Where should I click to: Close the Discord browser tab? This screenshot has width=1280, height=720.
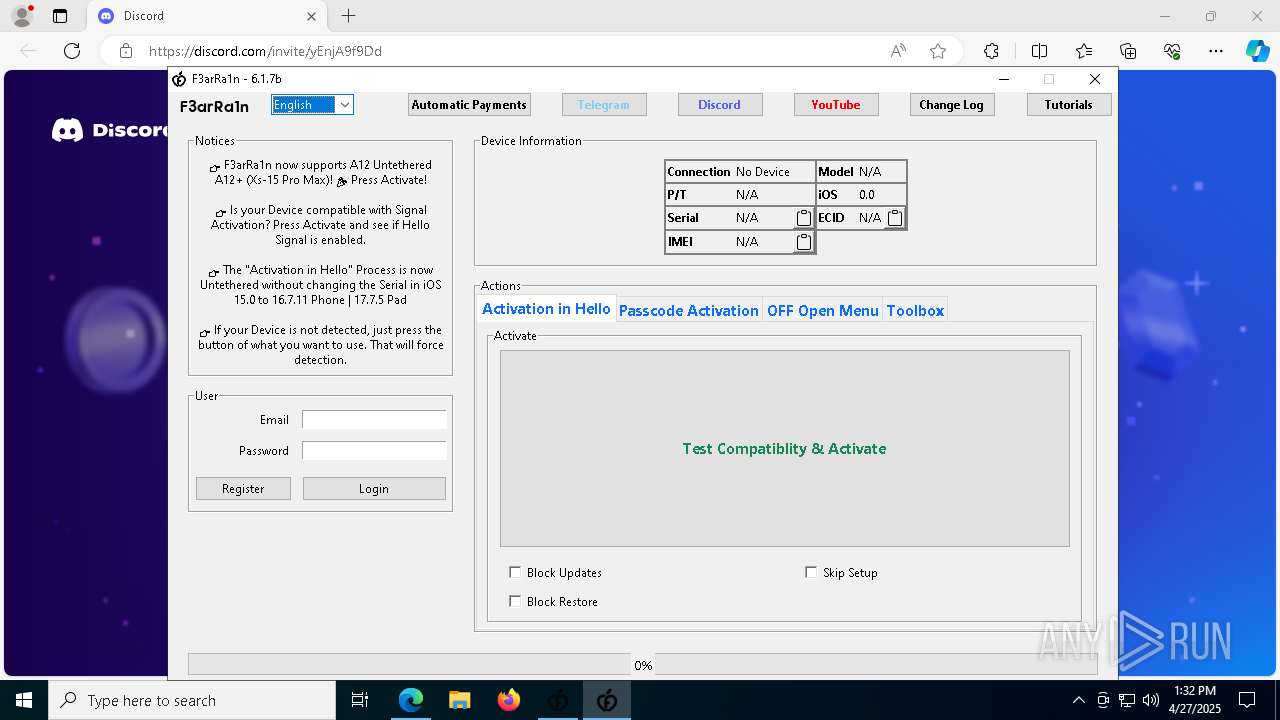311,16
